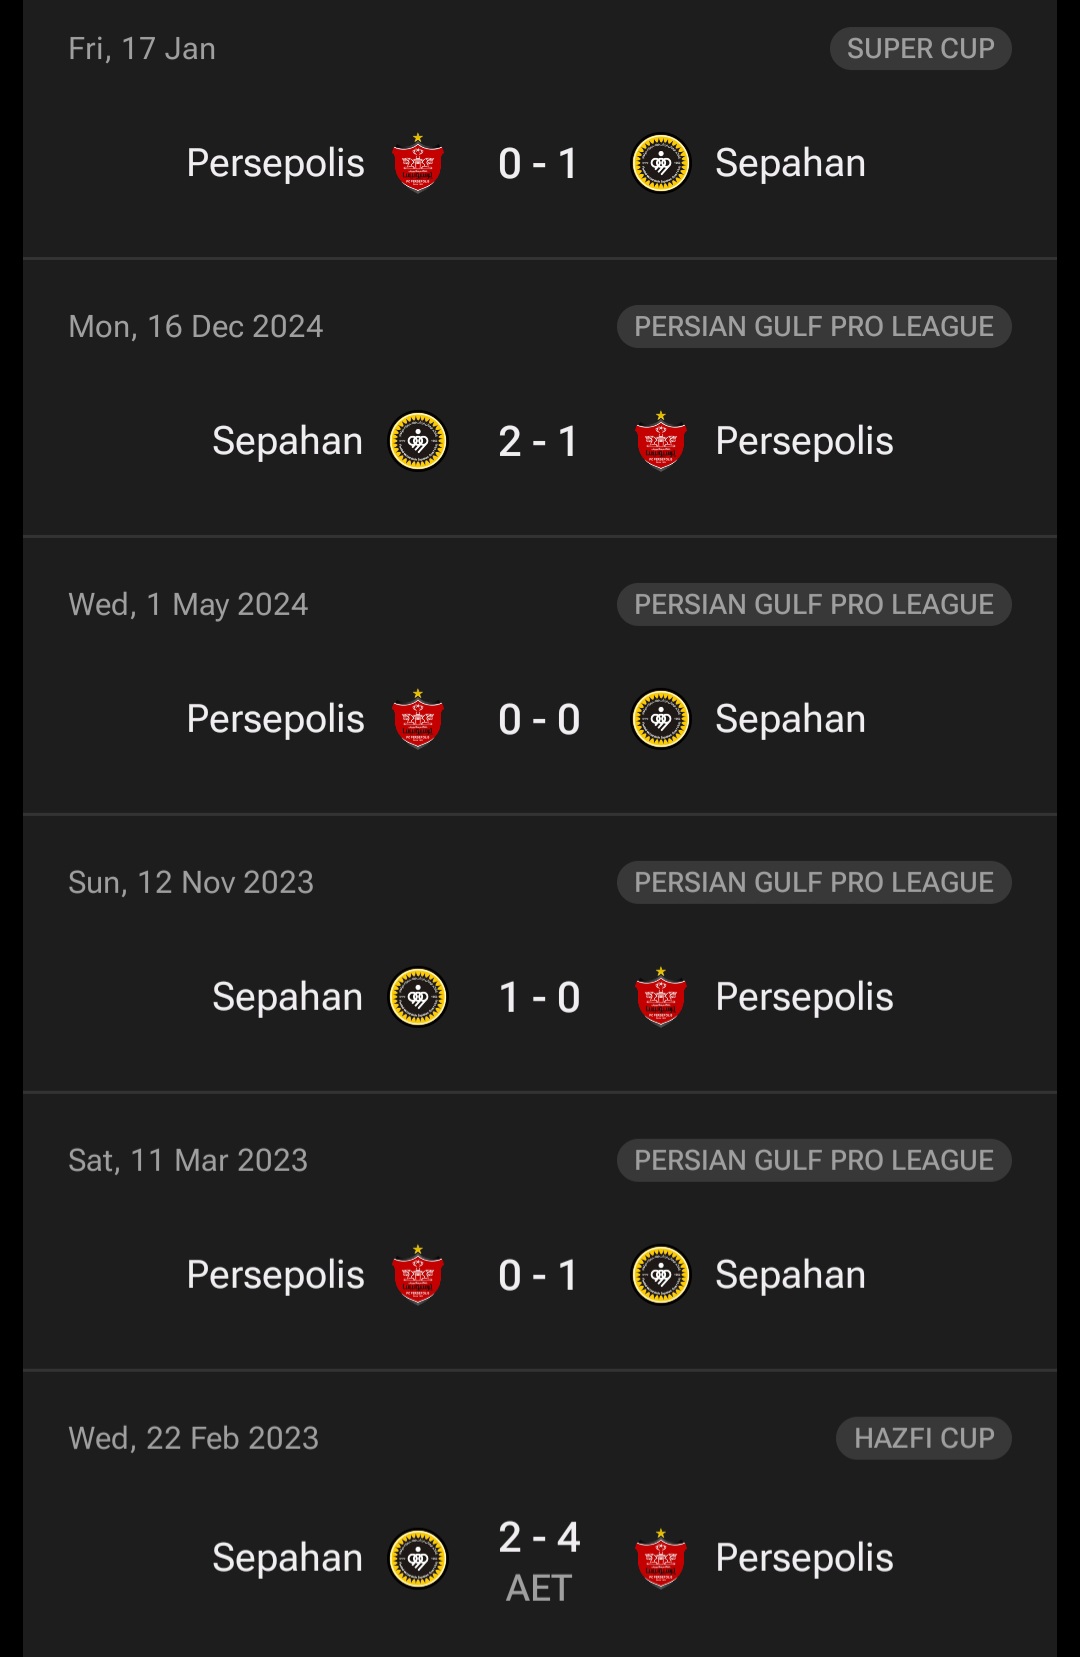Open the 1 - 0 score on 12 Nov 2023
The image size is (1080, 1657).
pyautogui.click(x=539, y=997)
